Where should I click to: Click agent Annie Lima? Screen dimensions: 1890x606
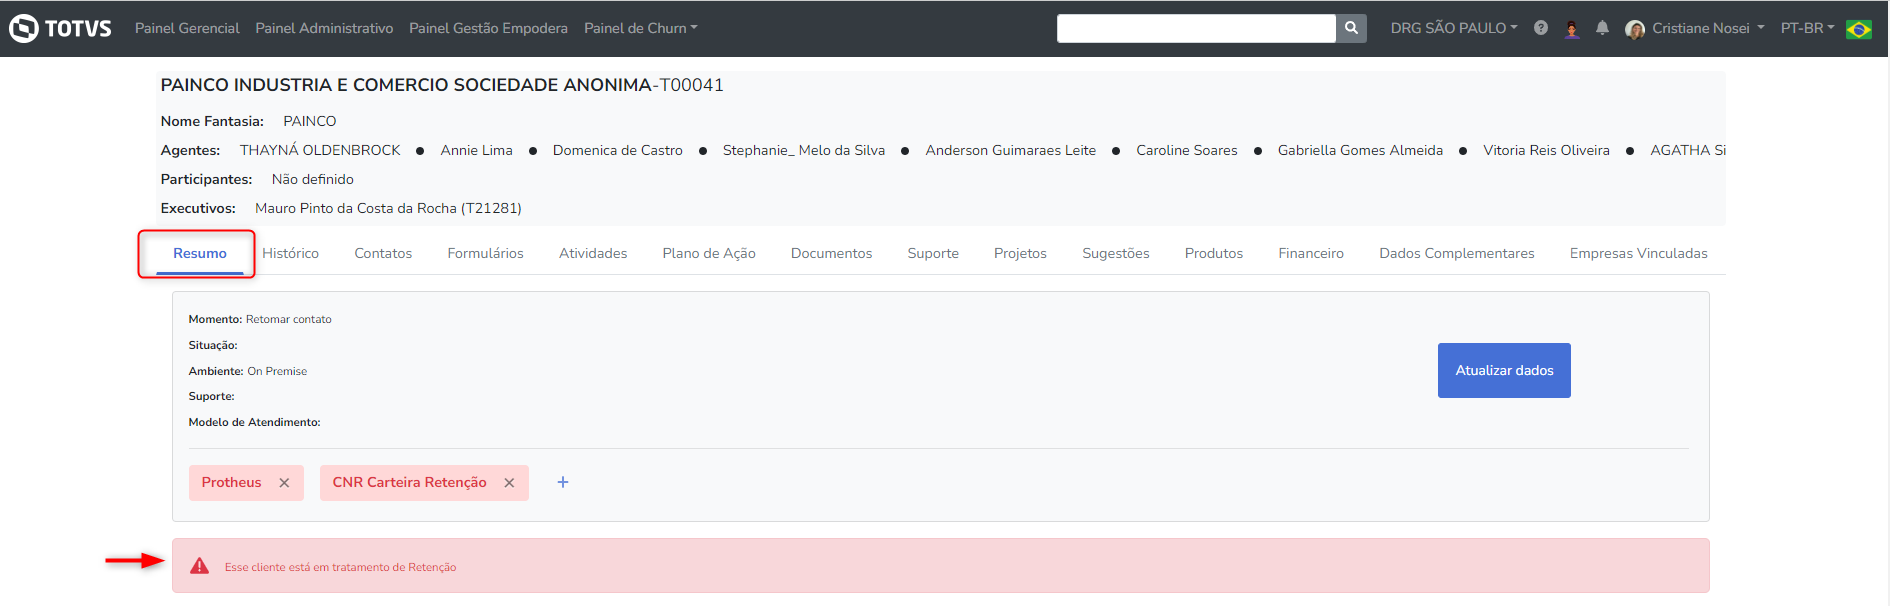pos(476,150)
